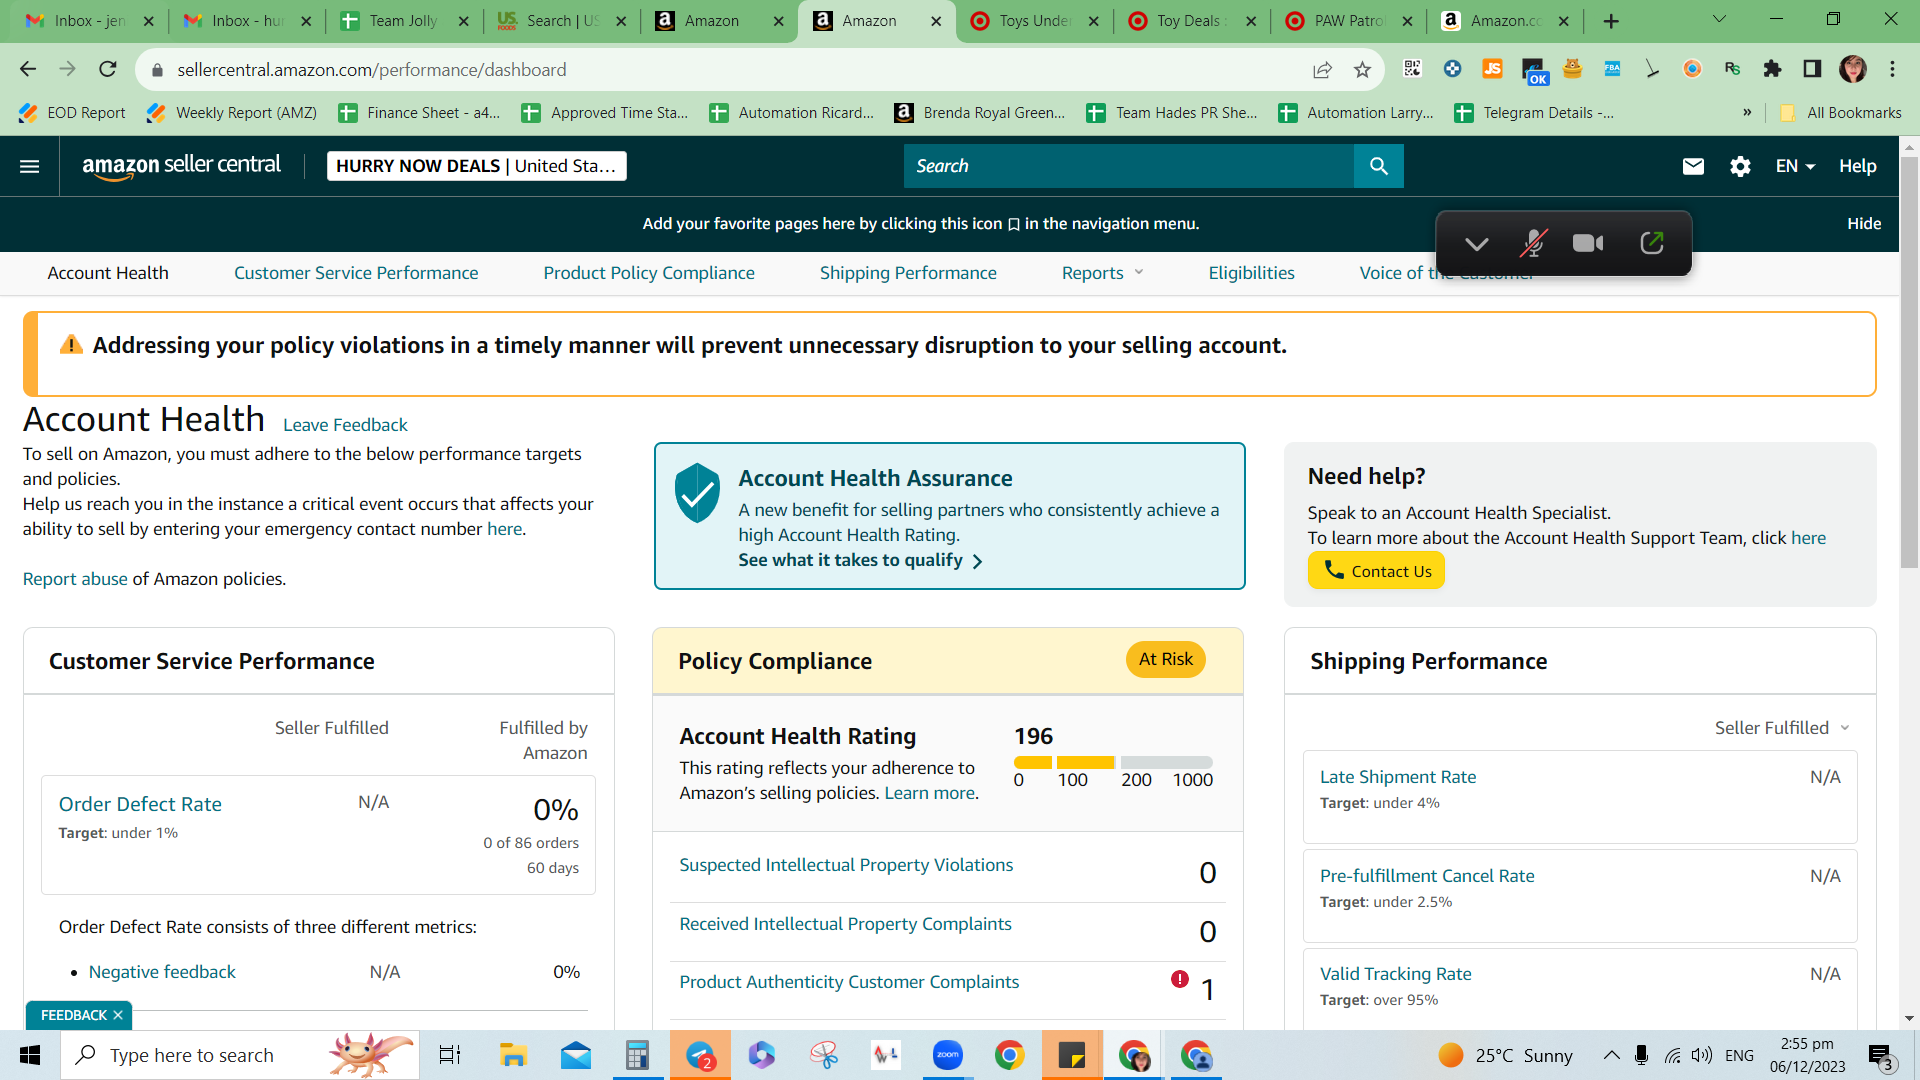The height and width of the screenshot is (1080, 1920).
Task: Open the Account Health tab
Action: 108,273
